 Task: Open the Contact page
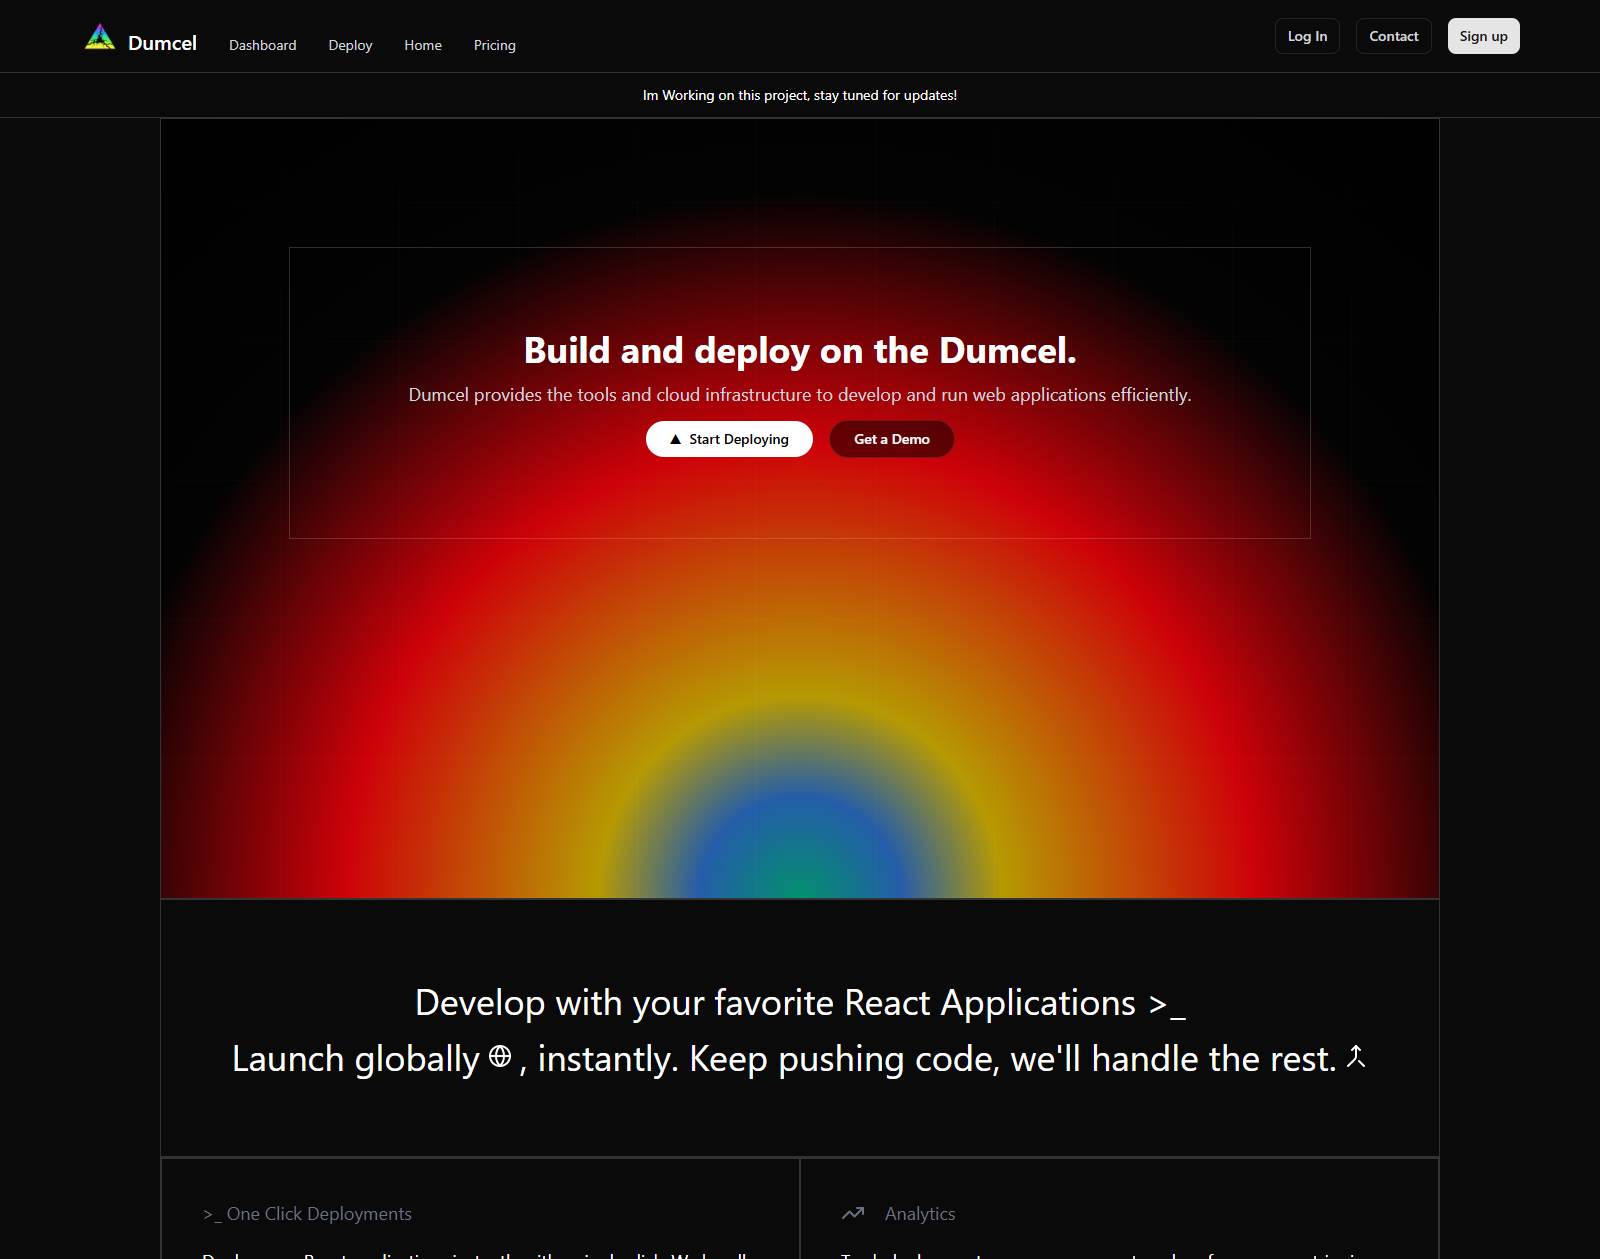tap(1393, 36)
